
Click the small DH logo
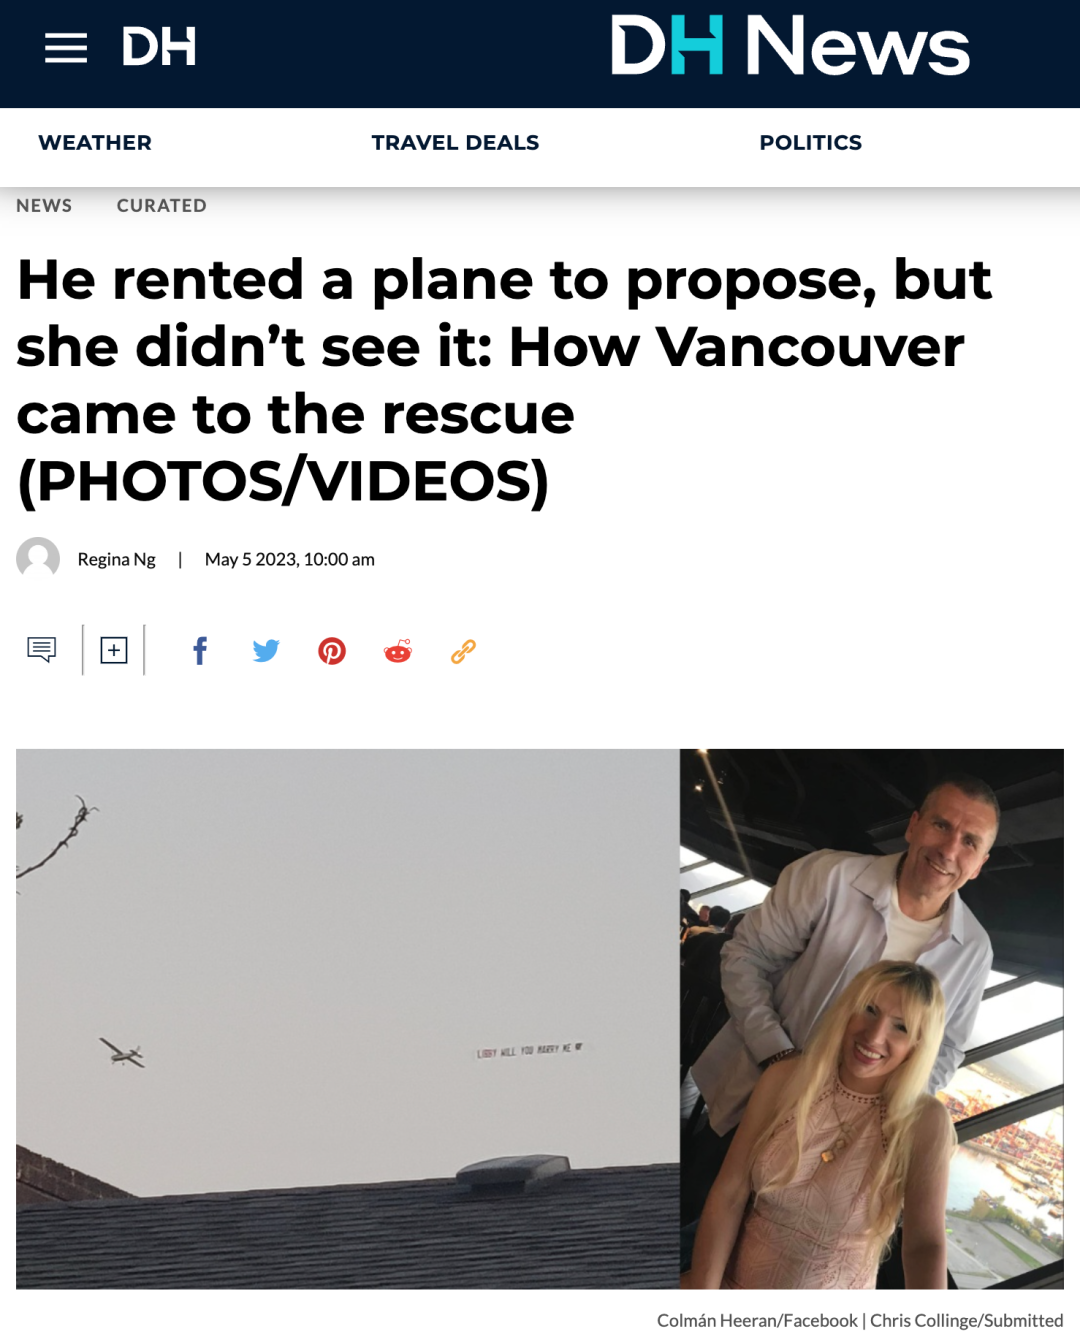coord(158,47)
